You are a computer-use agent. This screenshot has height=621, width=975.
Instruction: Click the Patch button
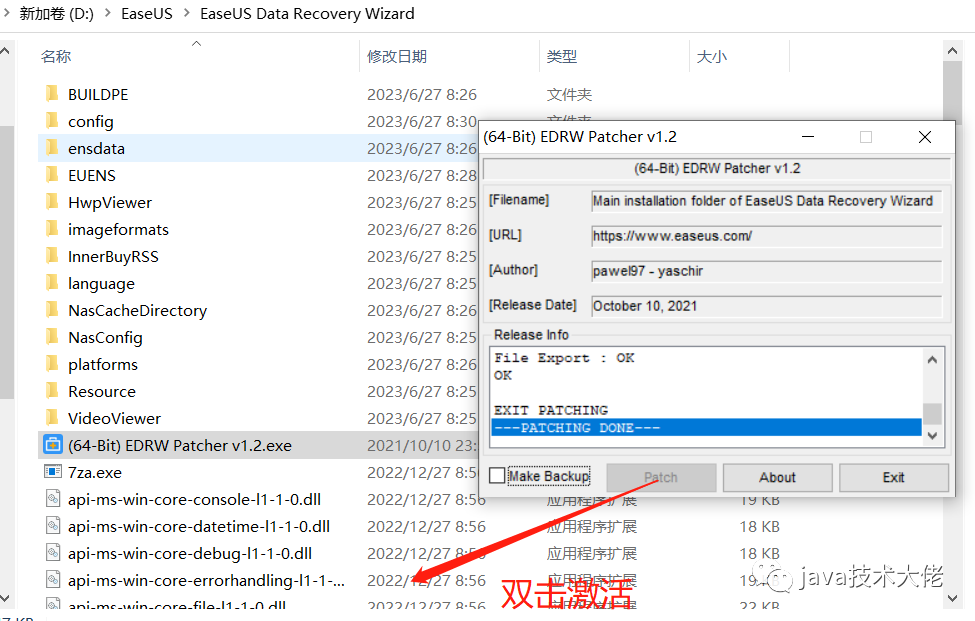661,477
